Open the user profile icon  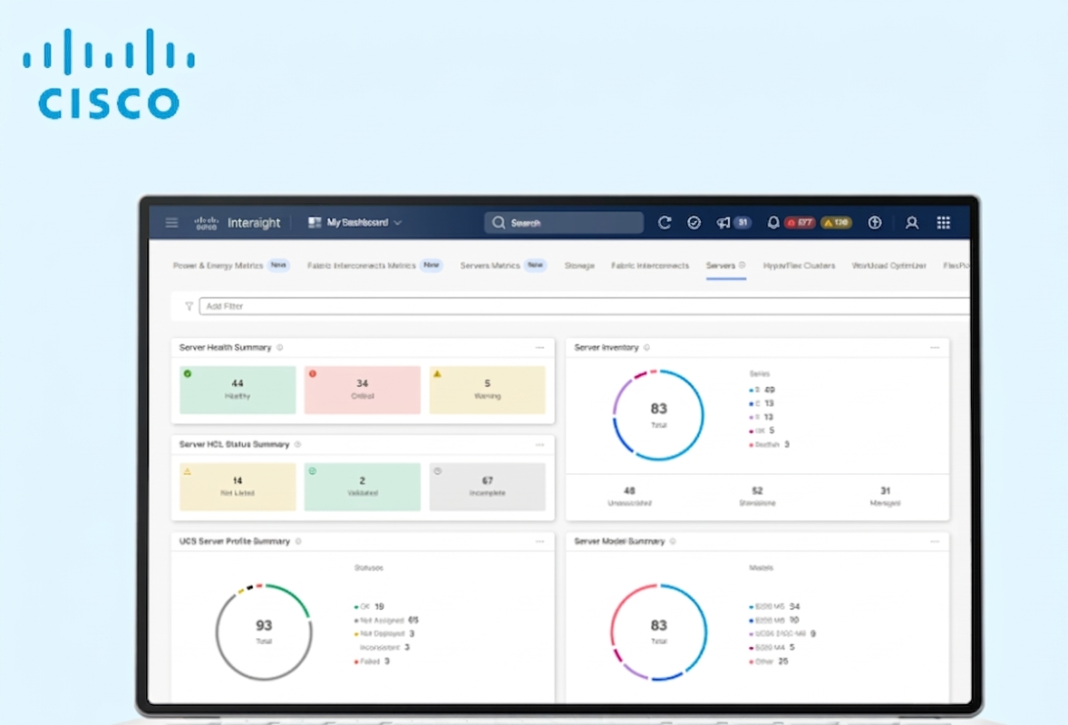[x=911, y=223]
